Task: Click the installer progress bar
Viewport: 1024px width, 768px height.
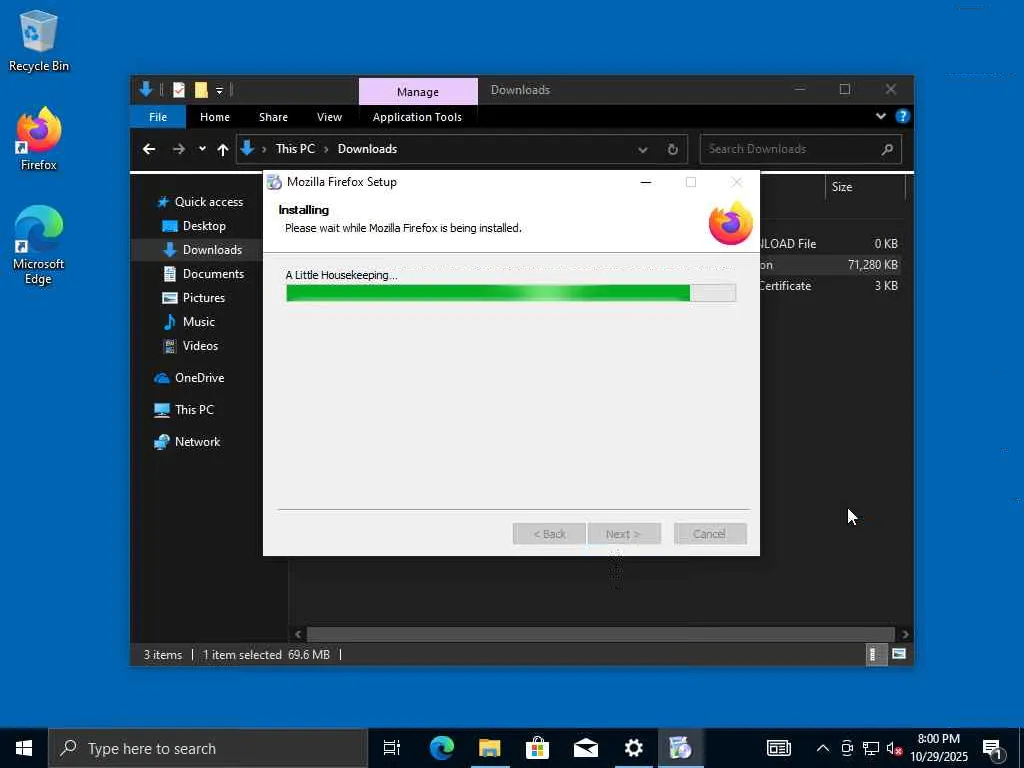Action: [x=511, y=293]
